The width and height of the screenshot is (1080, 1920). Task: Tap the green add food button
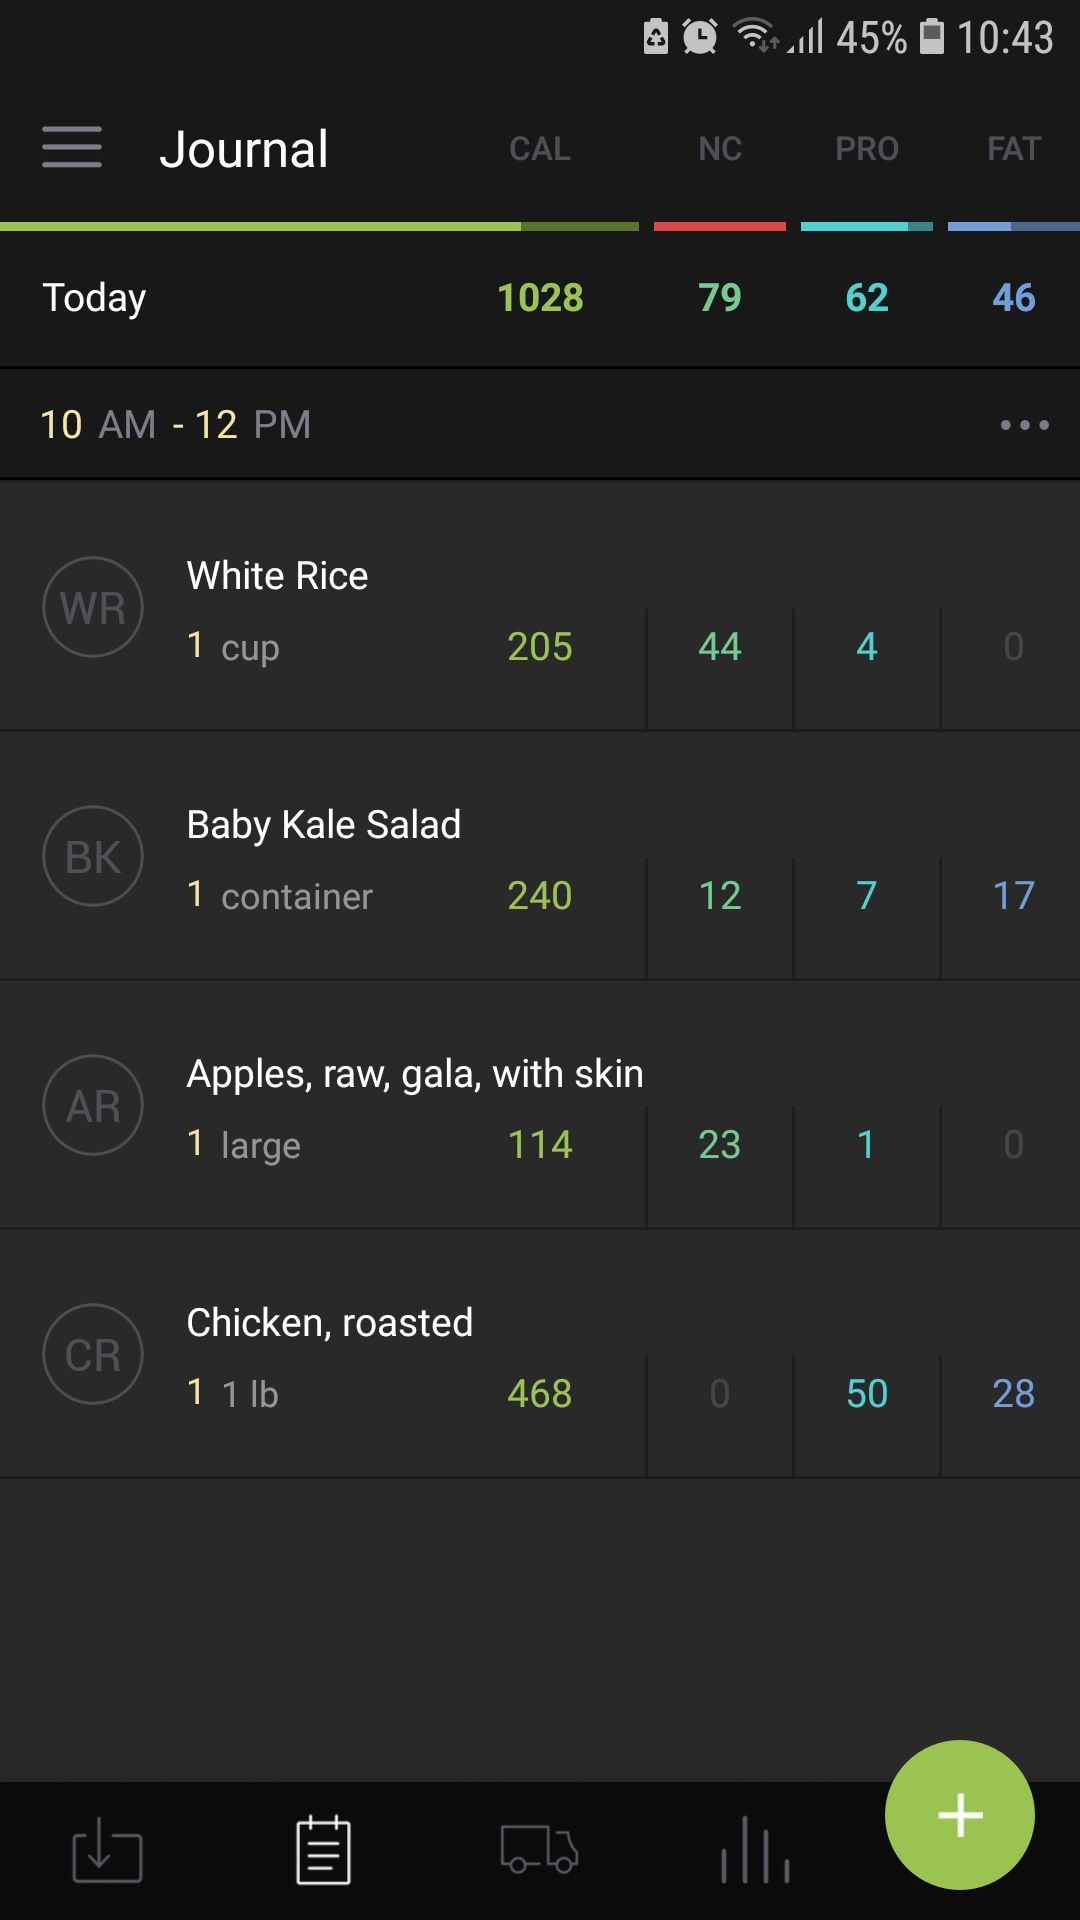click(959, 1814)
